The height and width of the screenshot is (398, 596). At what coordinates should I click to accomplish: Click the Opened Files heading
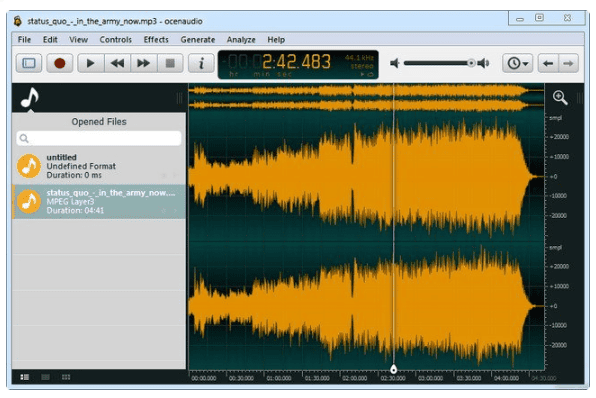point(99,122)
